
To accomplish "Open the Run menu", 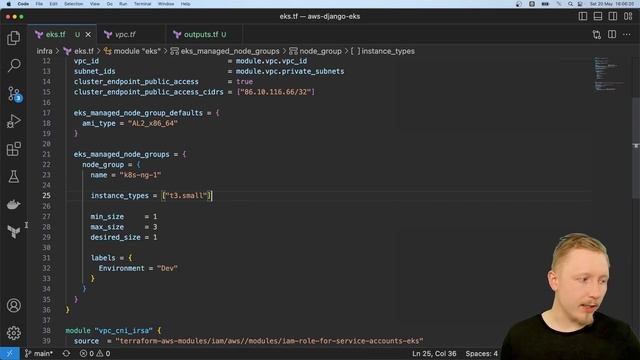I will 123,4.
